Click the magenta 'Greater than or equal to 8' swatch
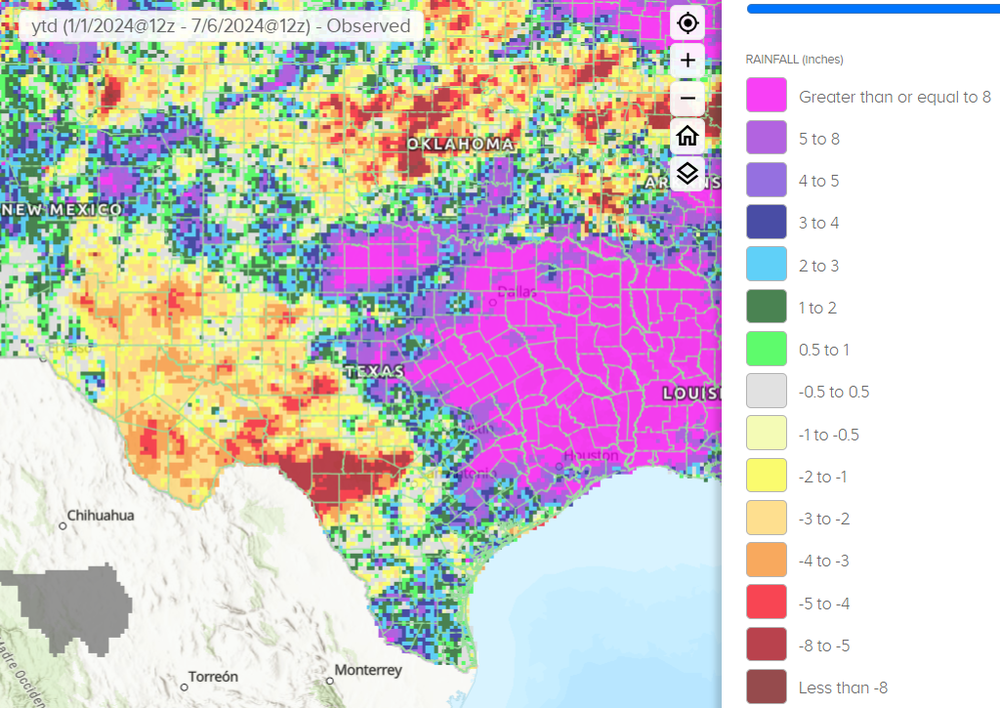Viewport: 1000px width, 708px height. [x=765, y=97]
